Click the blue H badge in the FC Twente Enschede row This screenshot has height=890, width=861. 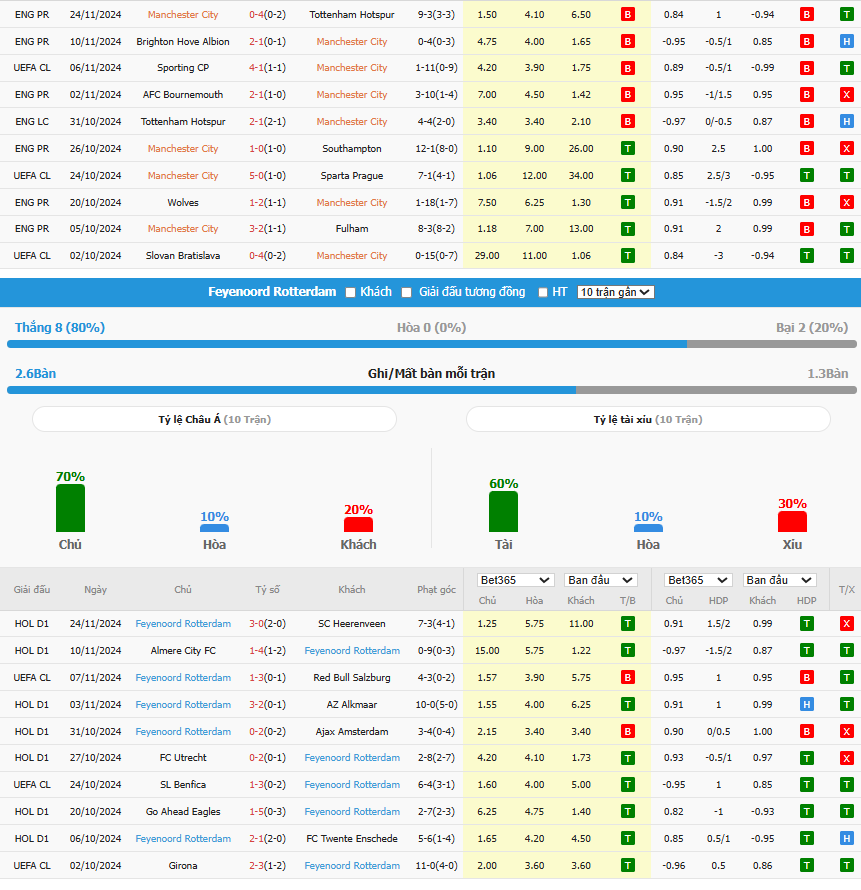pyautogui.click(x=846, y=839)
